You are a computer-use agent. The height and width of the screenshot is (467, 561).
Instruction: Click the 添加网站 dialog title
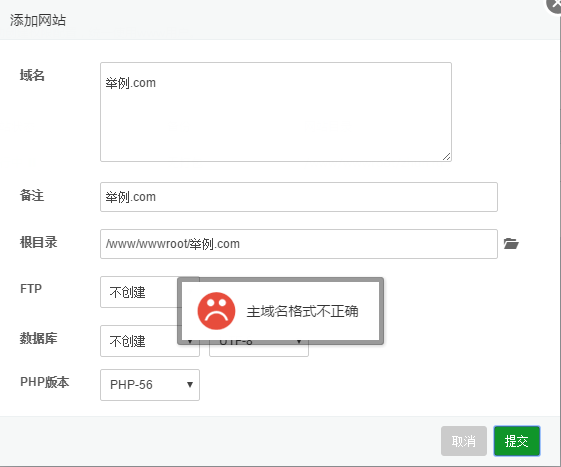(x=38, y=20)
